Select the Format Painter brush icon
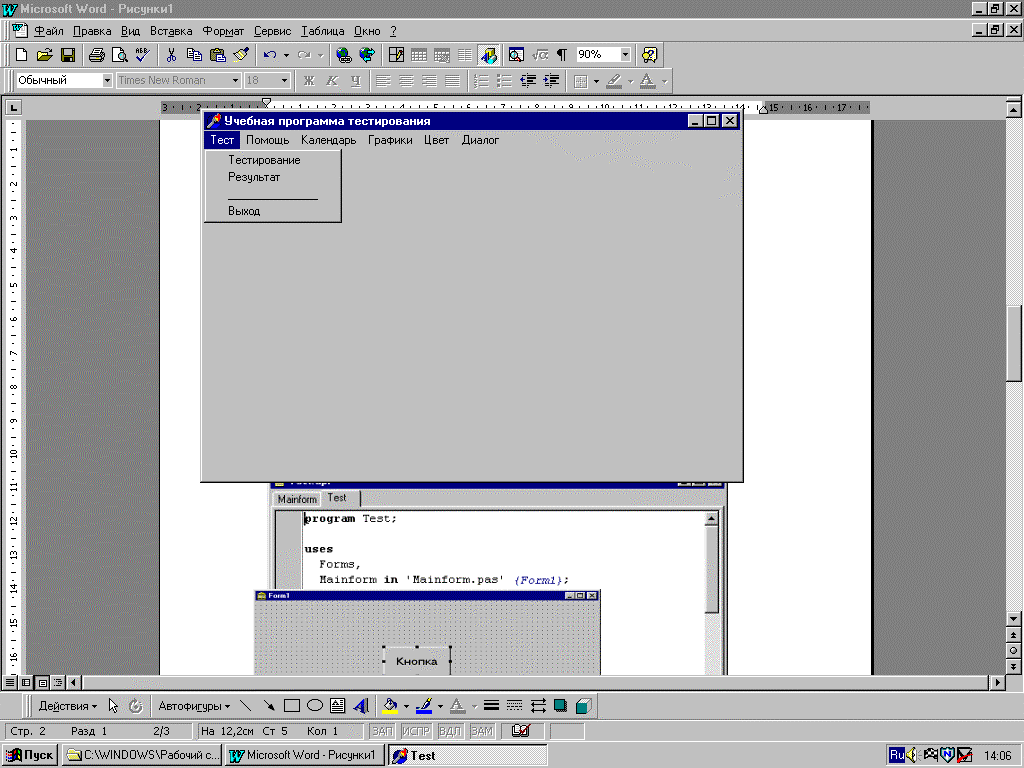This screenshot has width=1024, height=768. (241, 56)
